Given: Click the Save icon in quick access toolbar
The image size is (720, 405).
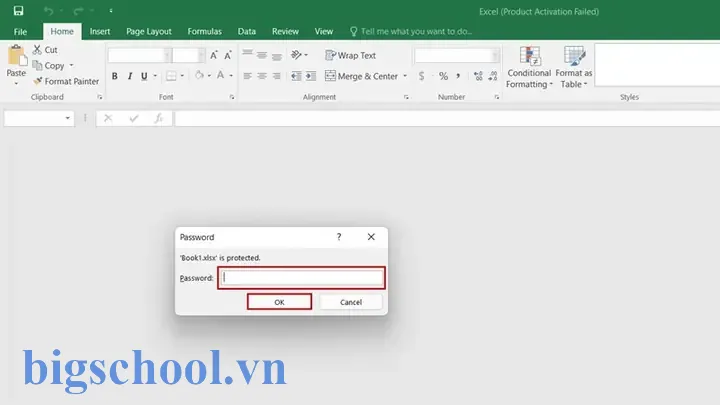Looking at the screenshot, I should click(18, 11).
